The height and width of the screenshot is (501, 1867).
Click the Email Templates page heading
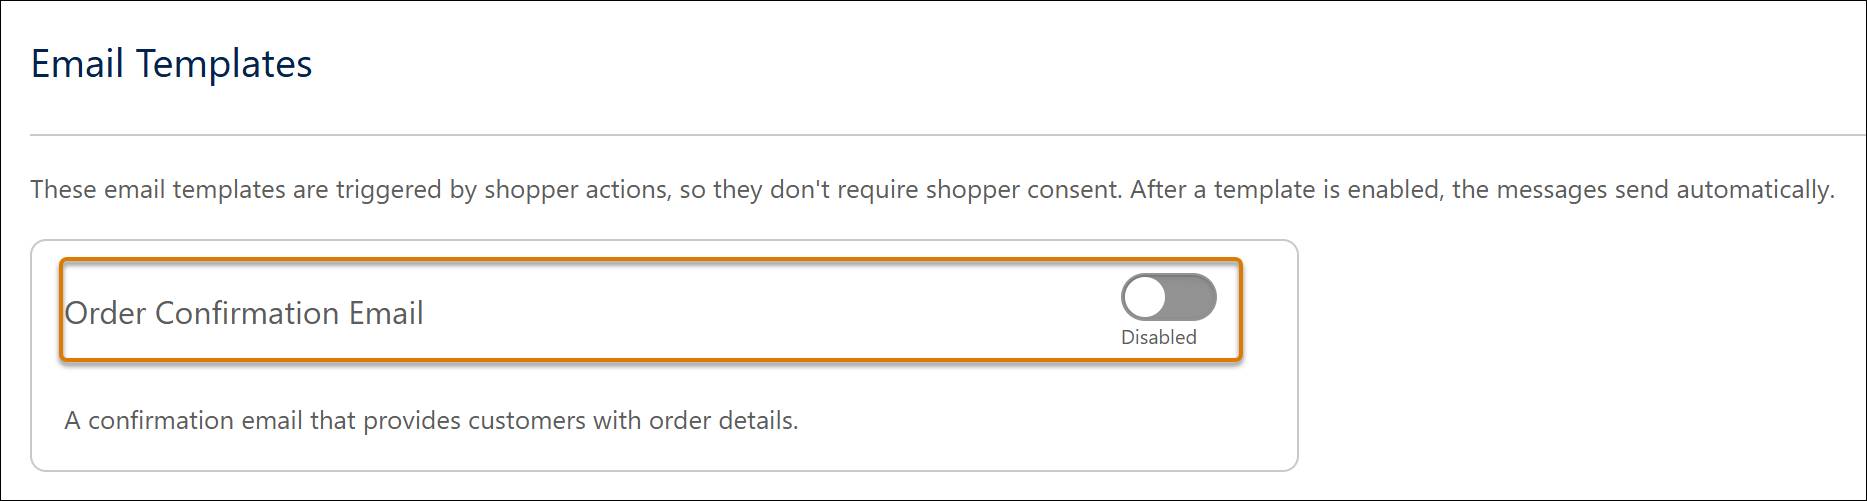click(x=171, y=63)
